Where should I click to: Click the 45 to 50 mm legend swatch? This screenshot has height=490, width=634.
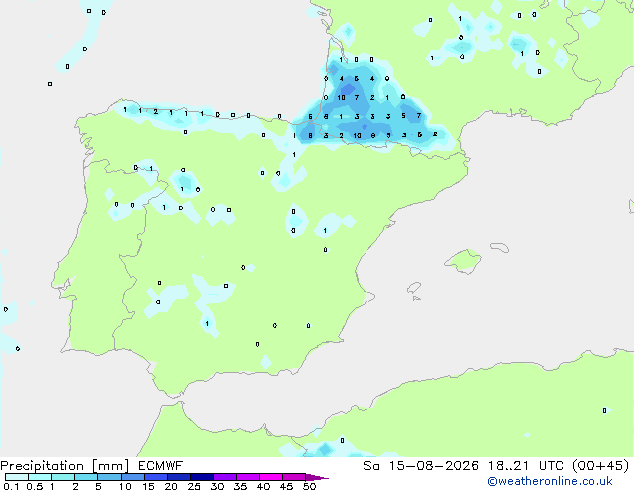click(294, 477)
